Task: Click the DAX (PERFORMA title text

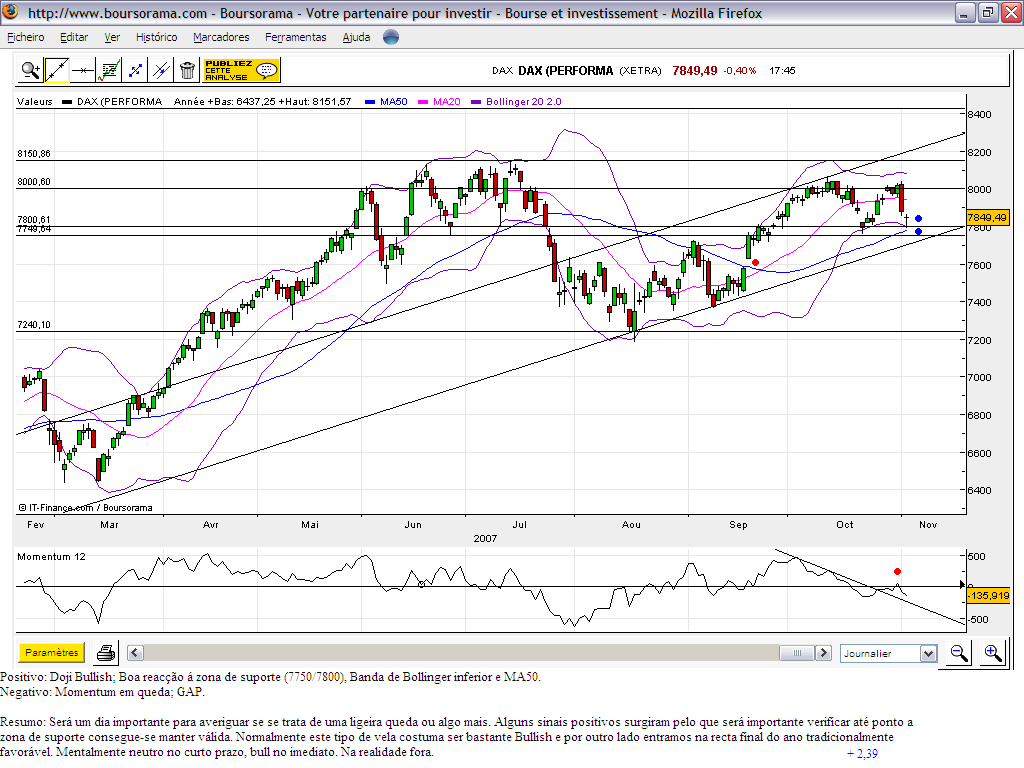Action: pos(566,71)
